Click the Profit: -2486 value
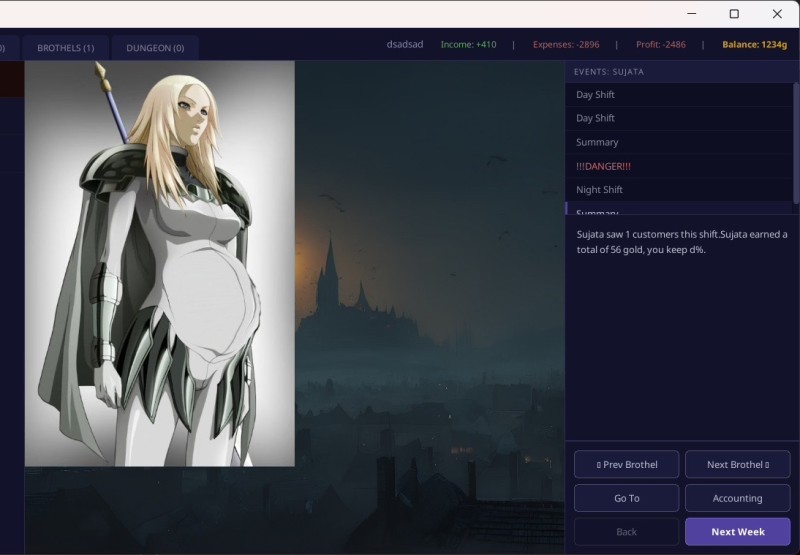 (661, 44)
